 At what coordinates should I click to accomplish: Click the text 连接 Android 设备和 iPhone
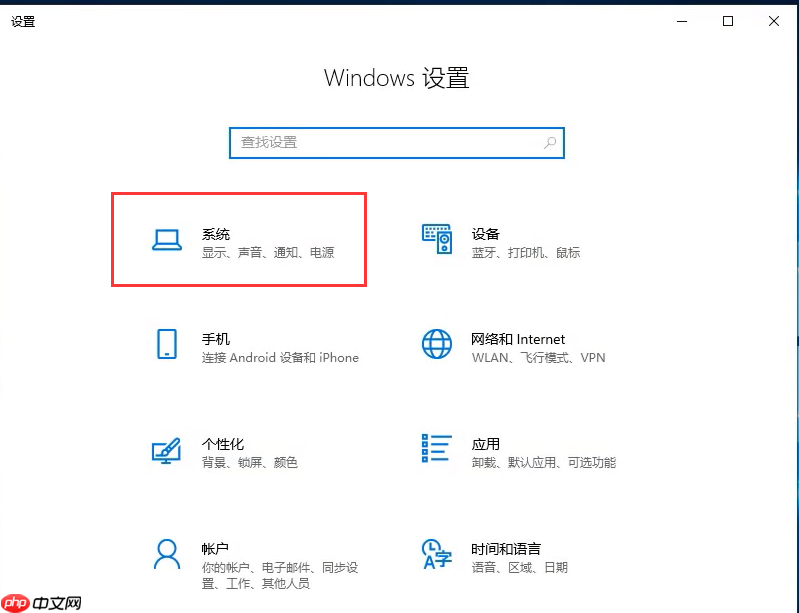click(280, 358)
